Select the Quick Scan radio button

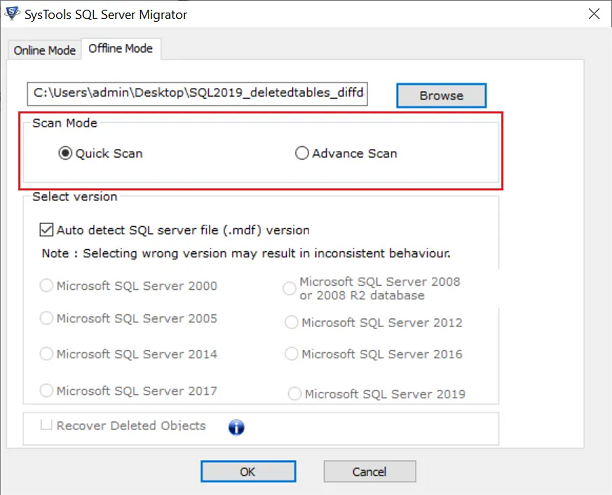(x=65, y=153)
